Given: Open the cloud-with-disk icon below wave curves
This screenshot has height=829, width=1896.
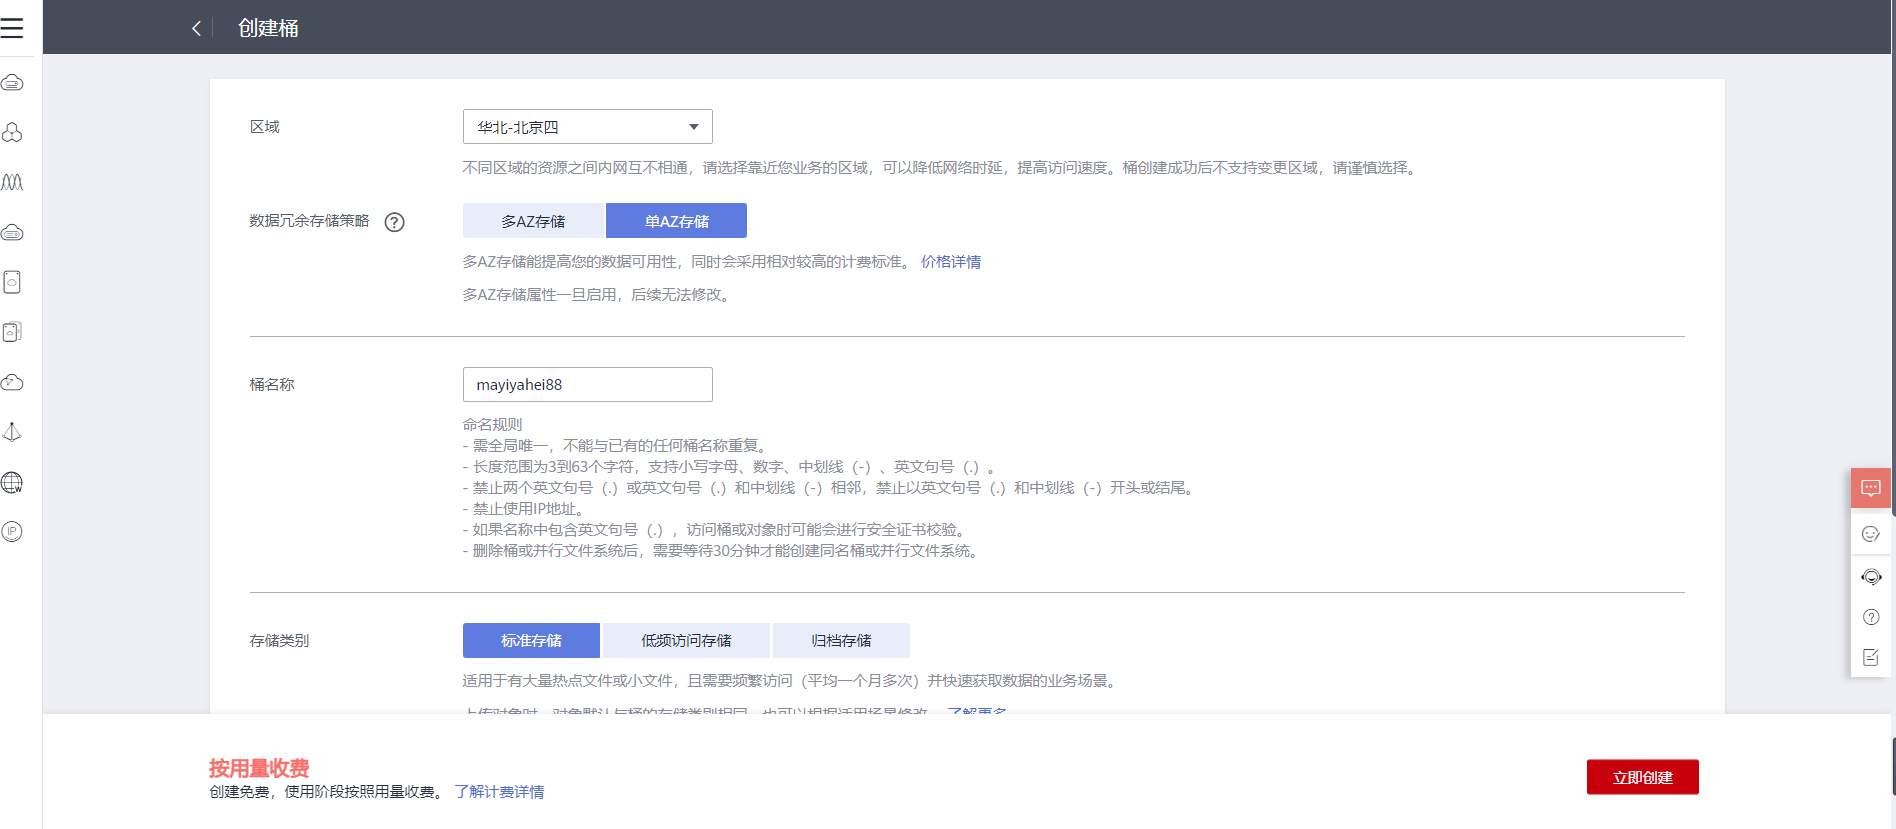Looking at the screenshot, I should (12, 232).
